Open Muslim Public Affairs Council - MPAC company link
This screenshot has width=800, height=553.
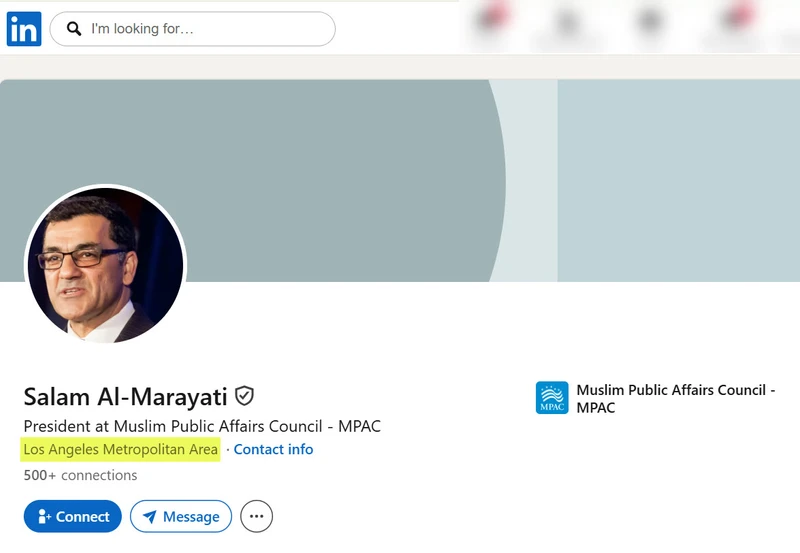click(676, 398)
